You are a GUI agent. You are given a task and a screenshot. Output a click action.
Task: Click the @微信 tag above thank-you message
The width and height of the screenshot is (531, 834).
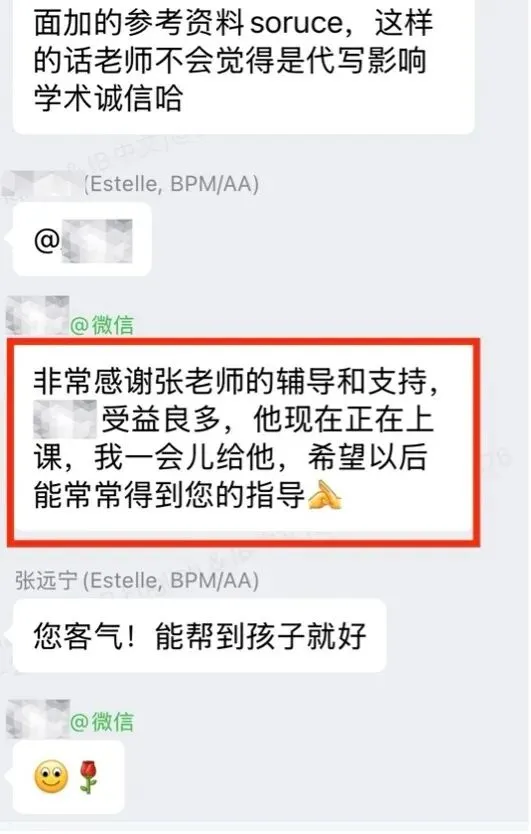pos(102,324)
